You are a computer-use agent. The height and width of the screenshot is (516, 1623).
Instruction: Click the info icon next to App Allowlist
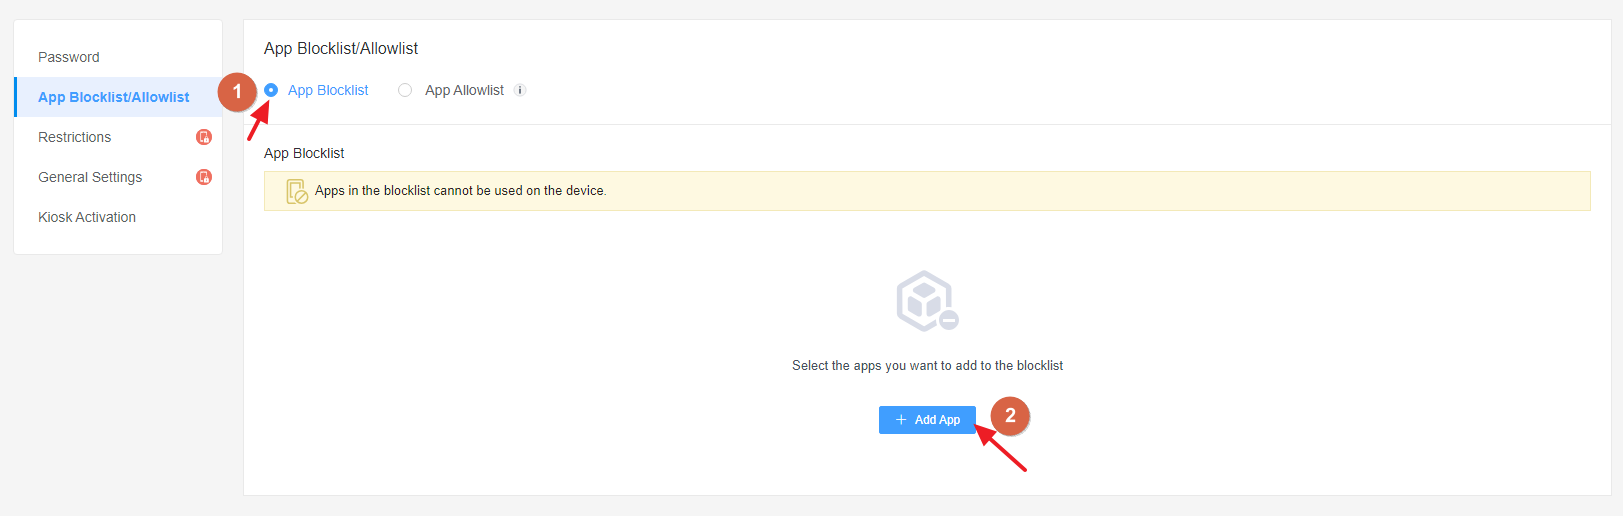tap(520, 90)
